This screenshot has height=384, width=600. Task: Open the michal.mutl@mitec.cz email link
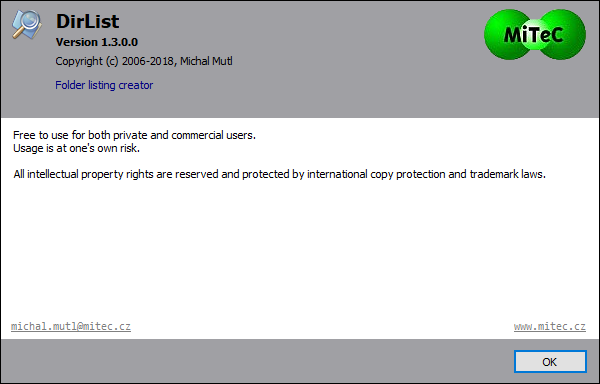(71, 326)
